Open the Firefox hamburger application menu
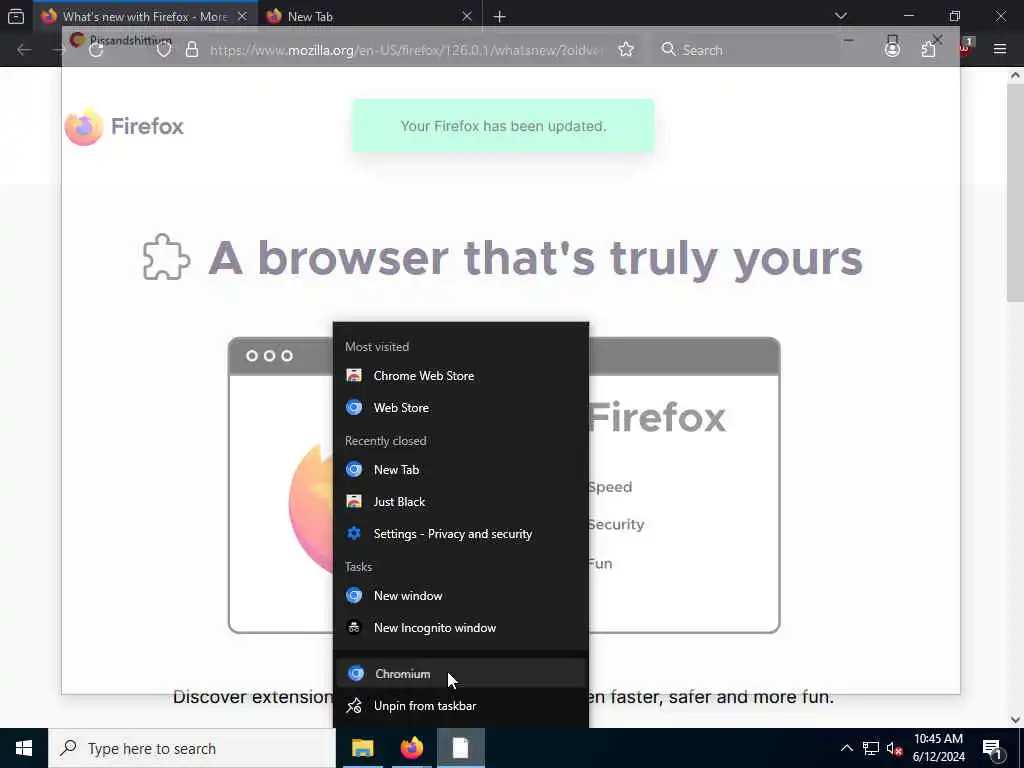 [1000, 50]
